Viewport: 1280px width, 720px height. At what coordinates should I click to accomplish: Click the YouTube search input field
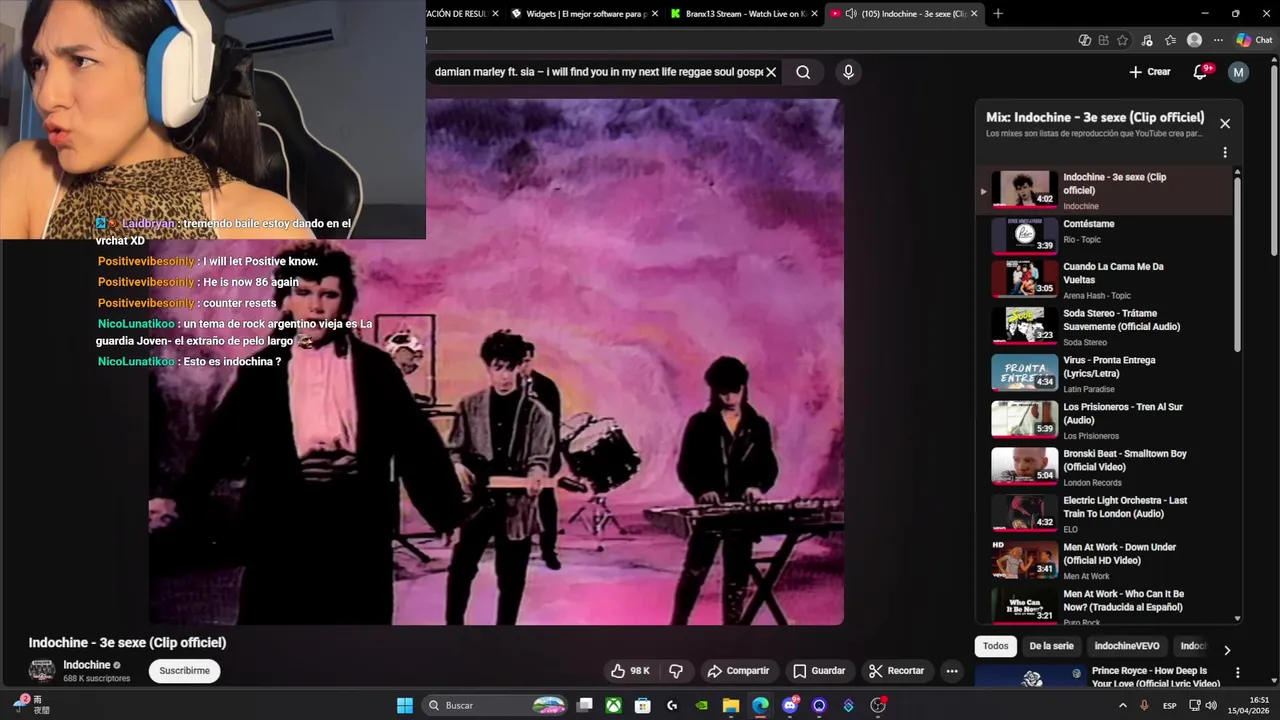pos(597,72)
